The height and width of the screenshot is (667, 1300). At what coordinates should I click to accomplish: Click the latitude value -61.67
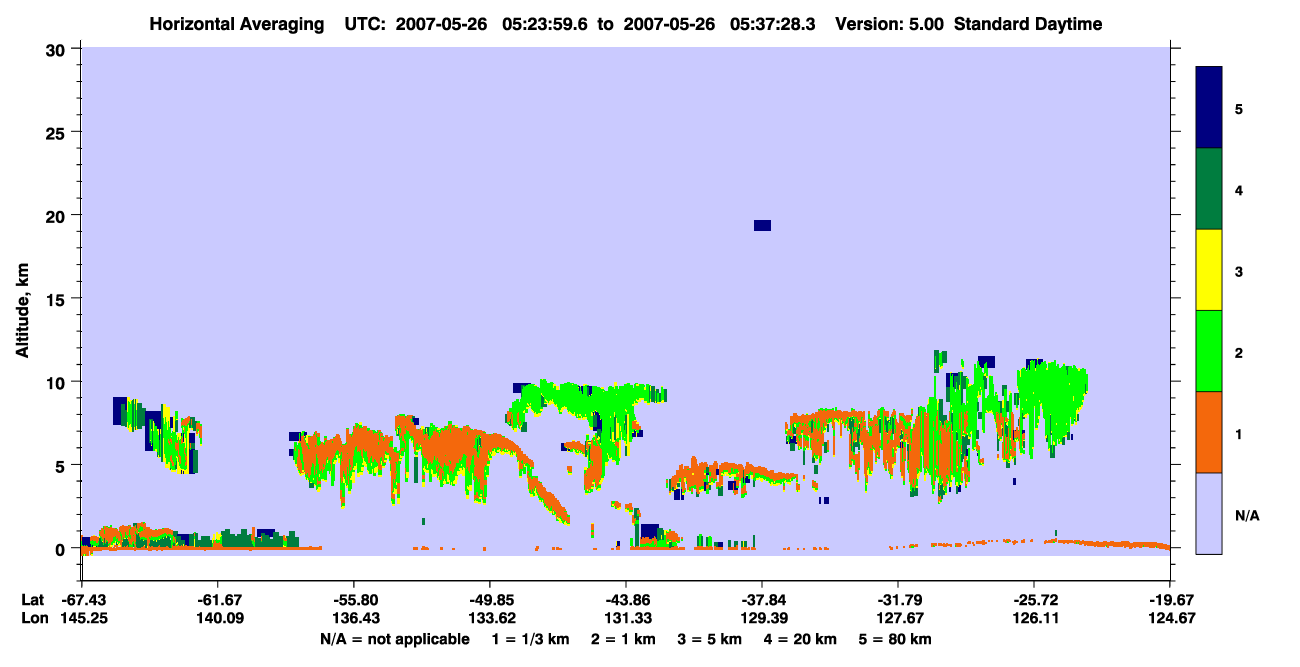point(218,600)
